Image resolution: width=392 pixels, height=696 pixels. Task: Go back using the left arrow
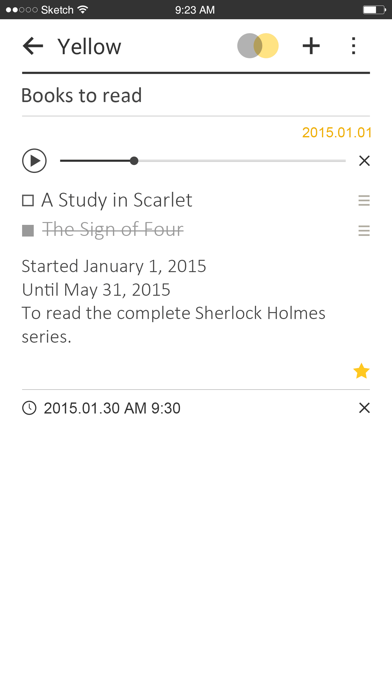33,46
